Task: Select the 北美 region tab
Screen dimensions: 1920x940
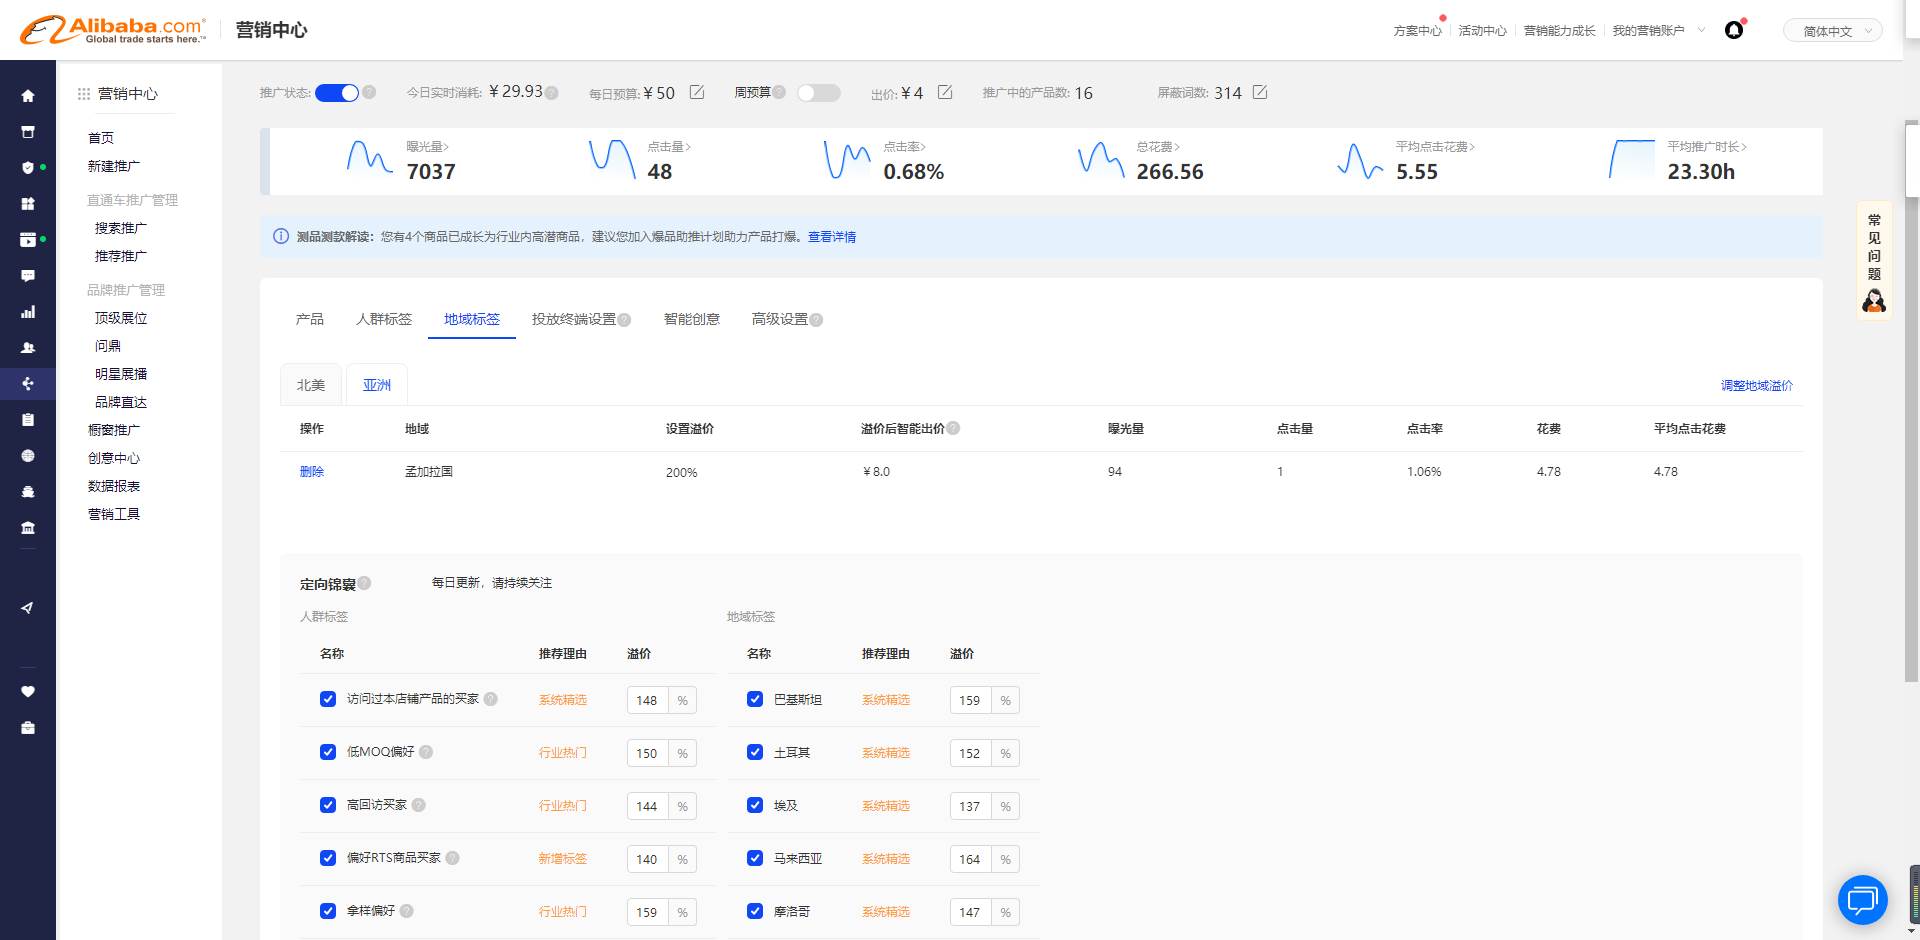Action: 311,385
